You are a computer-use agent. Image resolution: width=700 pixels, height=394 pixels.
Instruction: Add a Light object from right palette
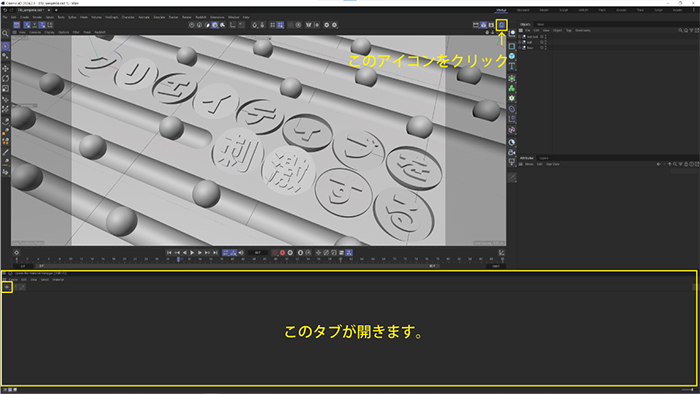pos(512,162)
